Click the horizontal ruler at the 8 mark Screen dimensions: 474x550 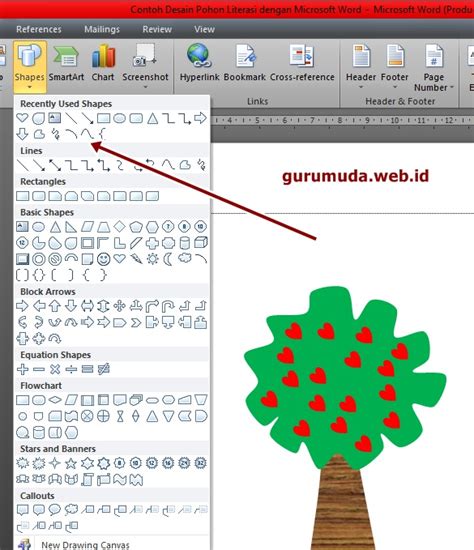(x=339, y=120)
